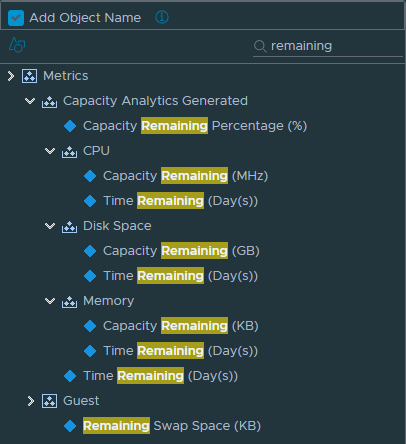The image size is (406, 444).
Task: Collapse the Disk Space group
Action: click(50, 226)
